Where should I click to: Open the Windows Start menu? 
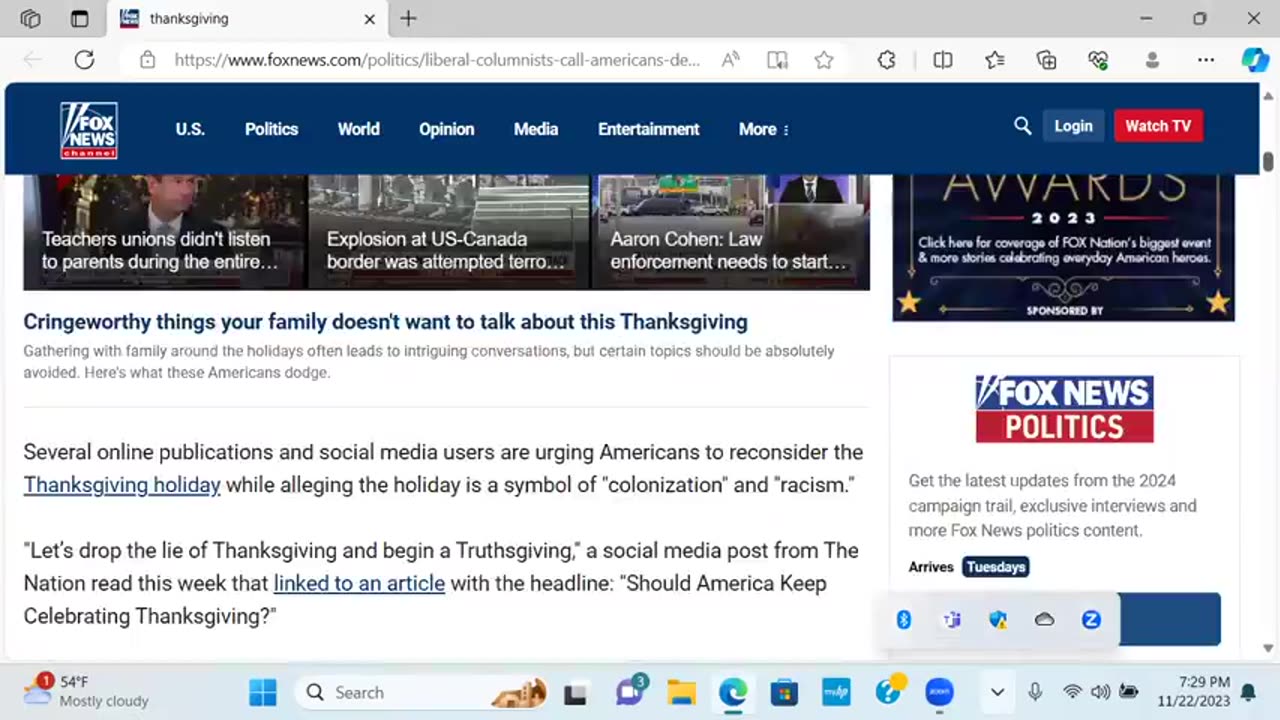(263, 692)
